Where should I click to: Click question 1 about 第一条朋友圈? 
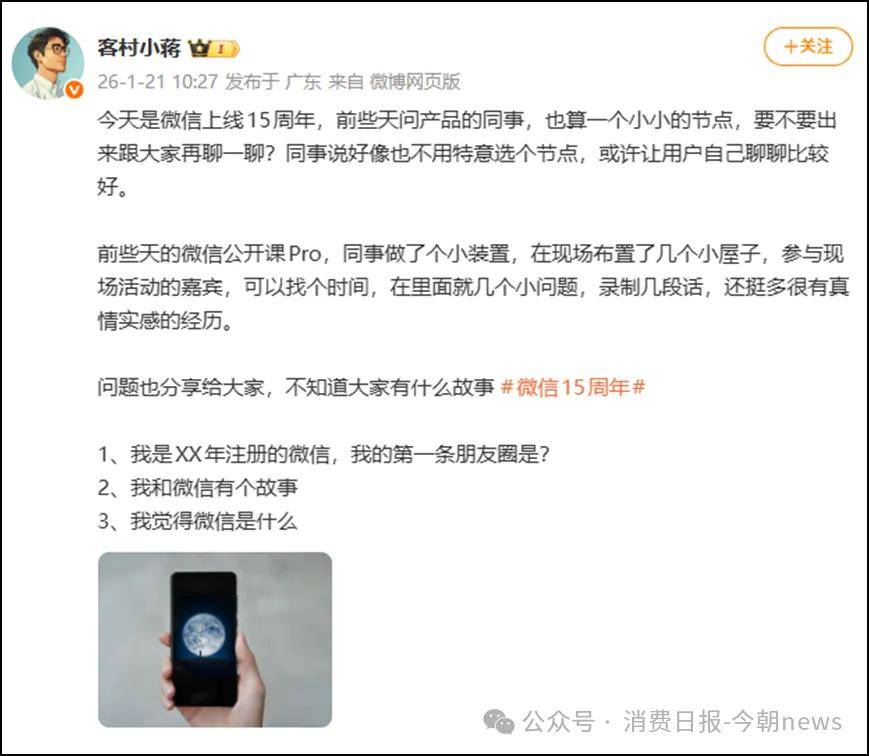324,454
